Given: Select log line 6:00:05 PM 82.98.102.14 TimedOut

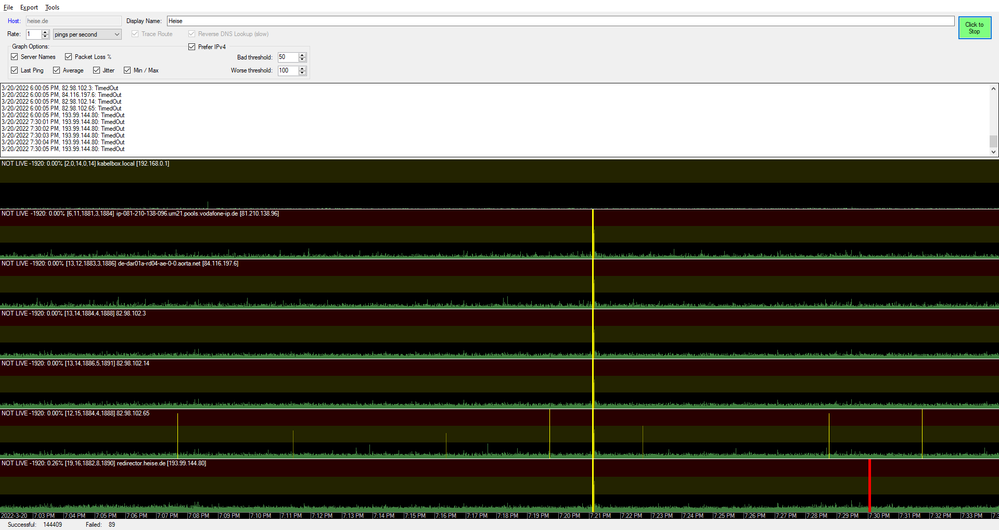Looking at the screenshot, I should [61, 101].
